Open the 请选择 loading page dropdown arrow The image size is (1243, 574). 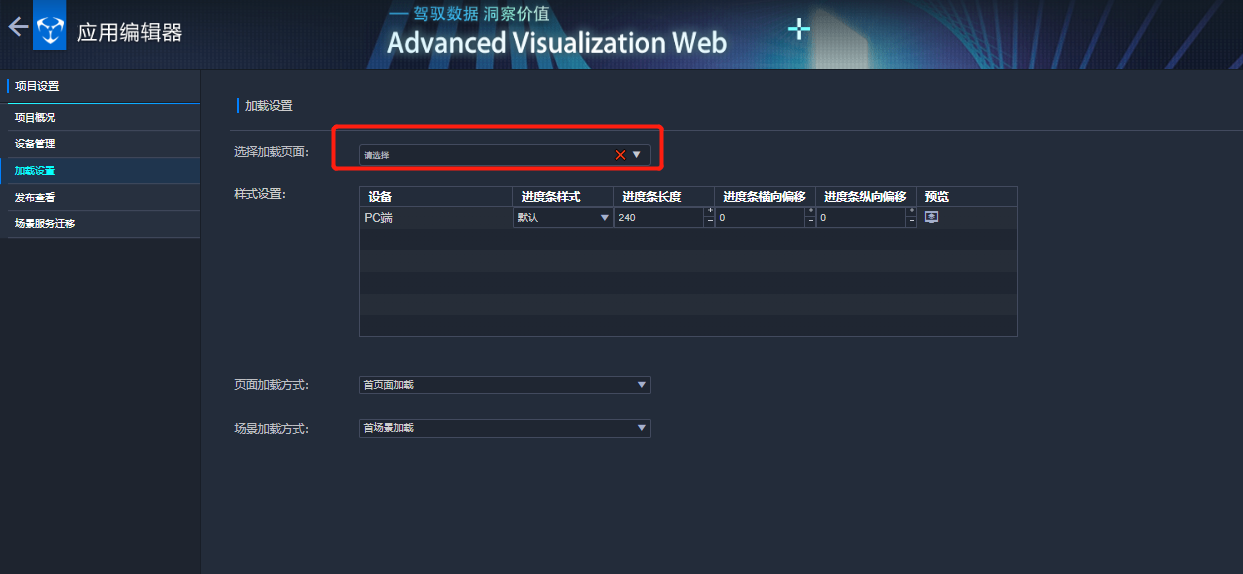pos(636,155)
